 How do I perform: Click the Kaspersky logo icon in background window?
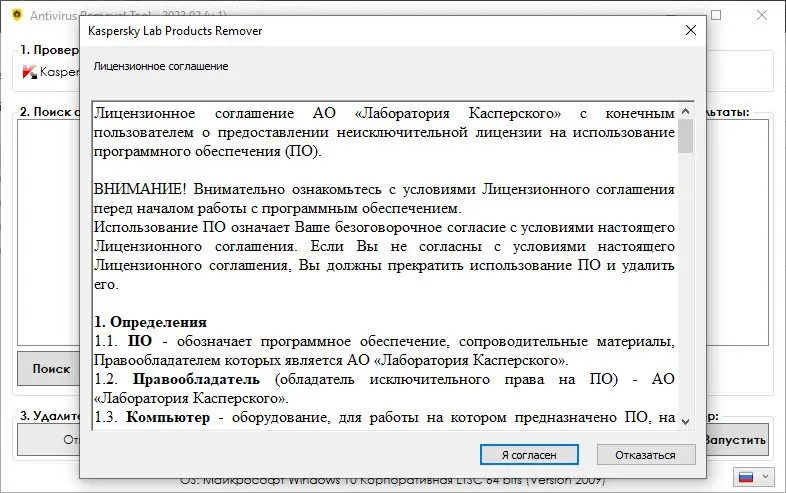pos(30,72)
